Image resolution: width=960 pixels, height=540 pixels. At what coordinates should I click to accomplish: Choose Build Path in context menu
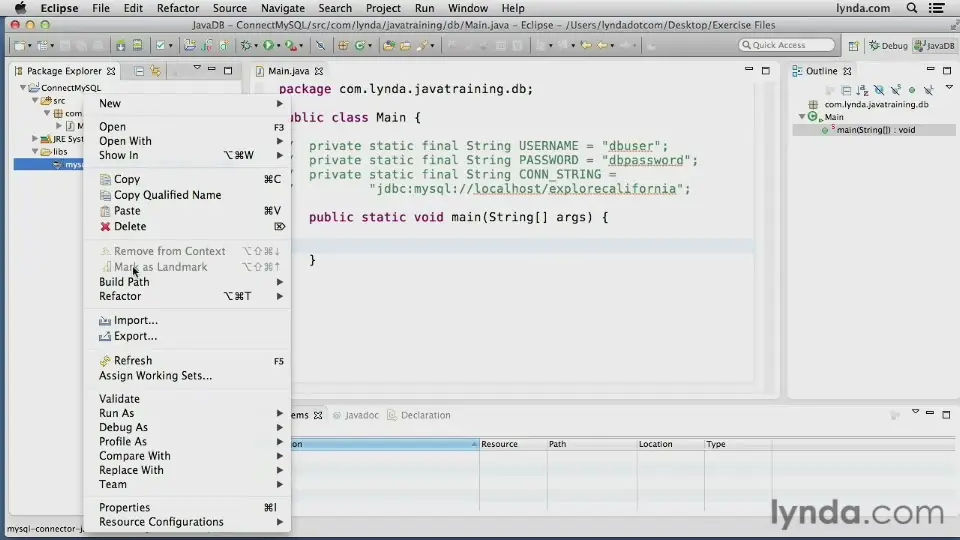[187, 282]
